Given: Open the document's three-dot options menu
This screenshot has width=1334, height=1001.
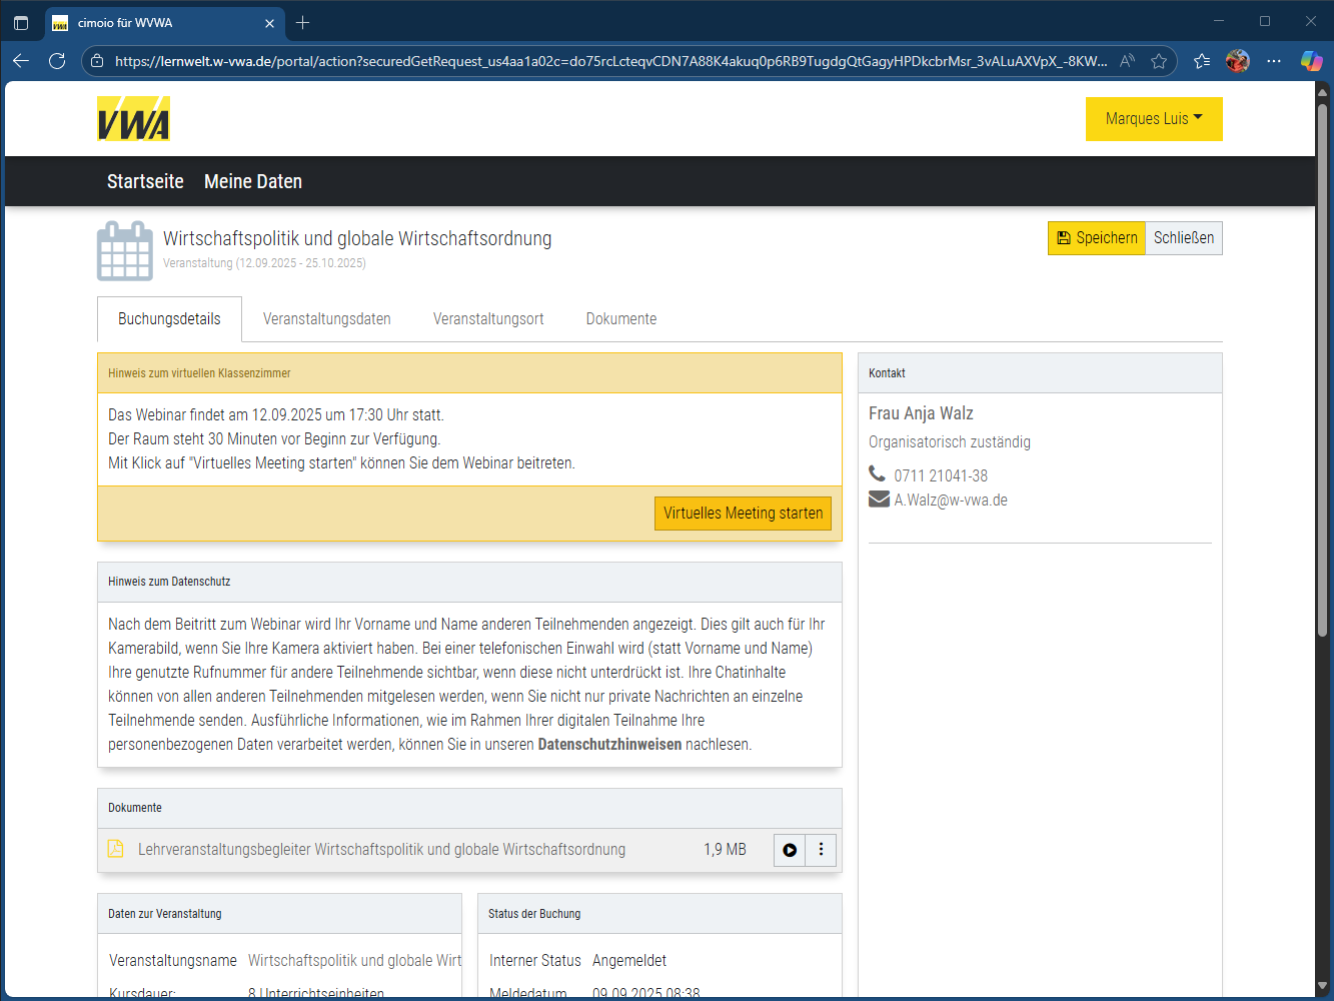Looking at the screenshot, I should [x=821, y=850].
